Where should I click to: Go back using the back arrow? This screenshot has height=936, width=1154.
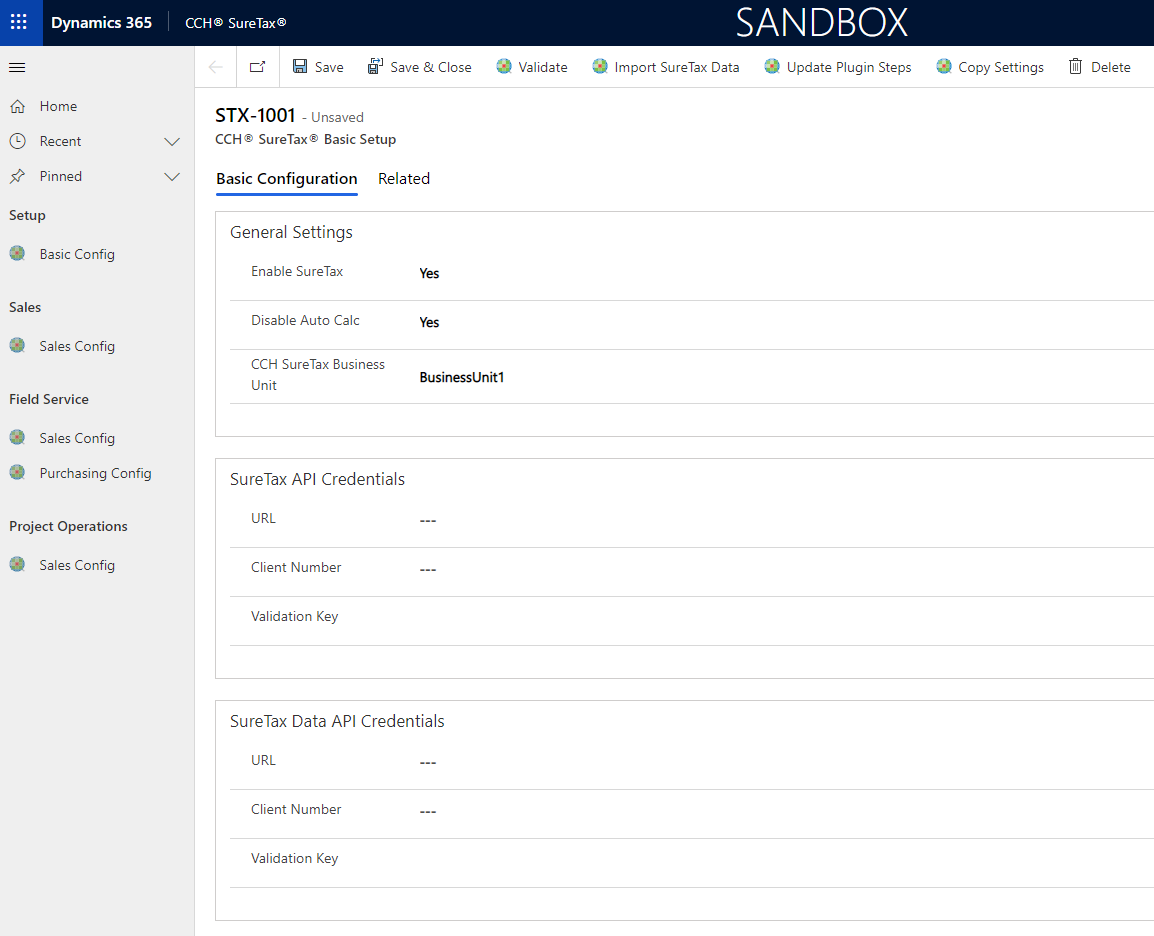pos(216,67)
